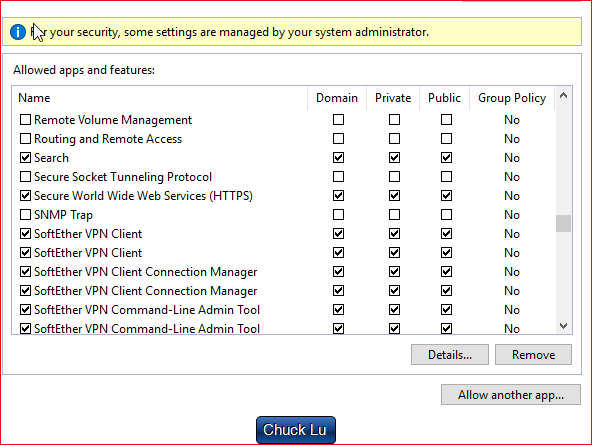
Task: Open the Allow another app... dialog
Action: [510, 395]
